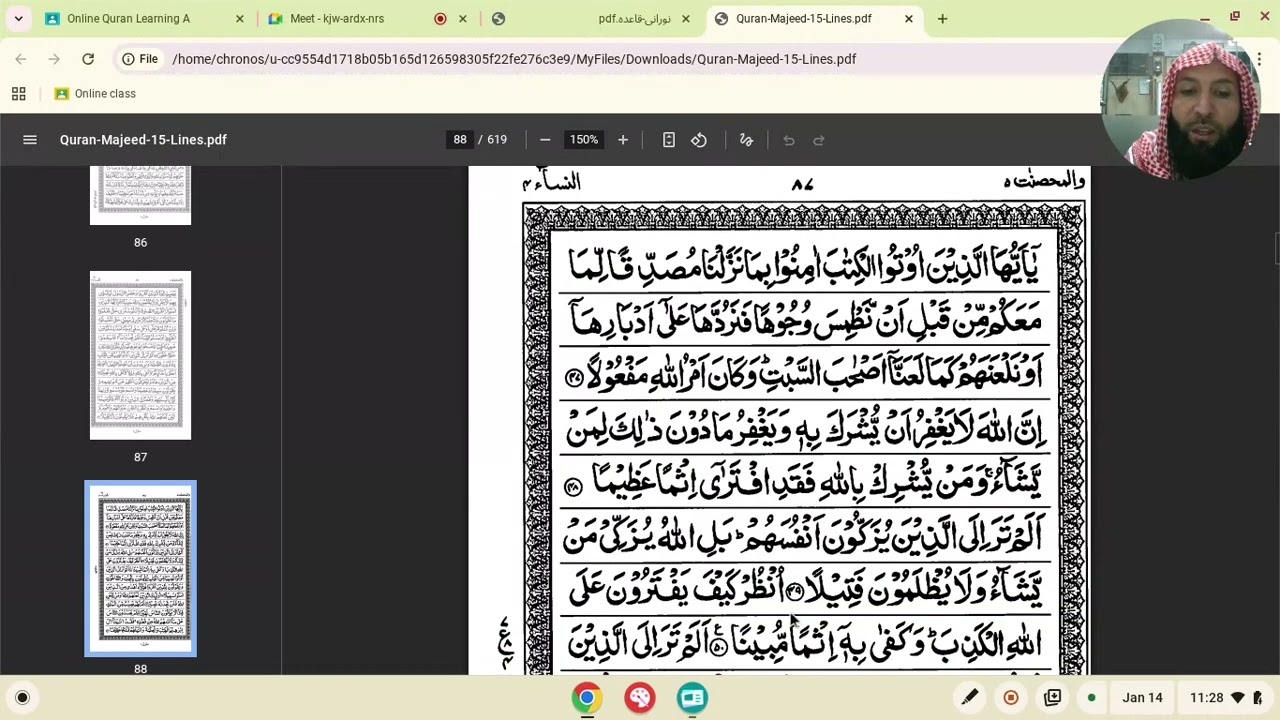
Task: Click the page number field 88
Action: tap(460, 140)
